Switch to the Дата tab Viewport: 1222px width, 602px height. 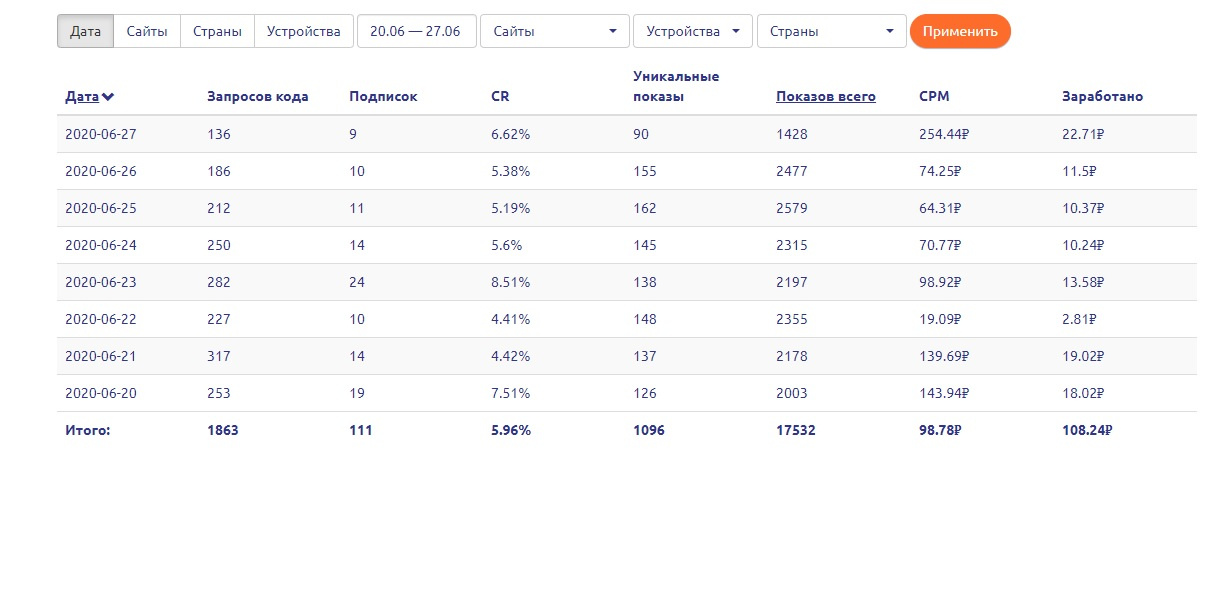(86, 31)
